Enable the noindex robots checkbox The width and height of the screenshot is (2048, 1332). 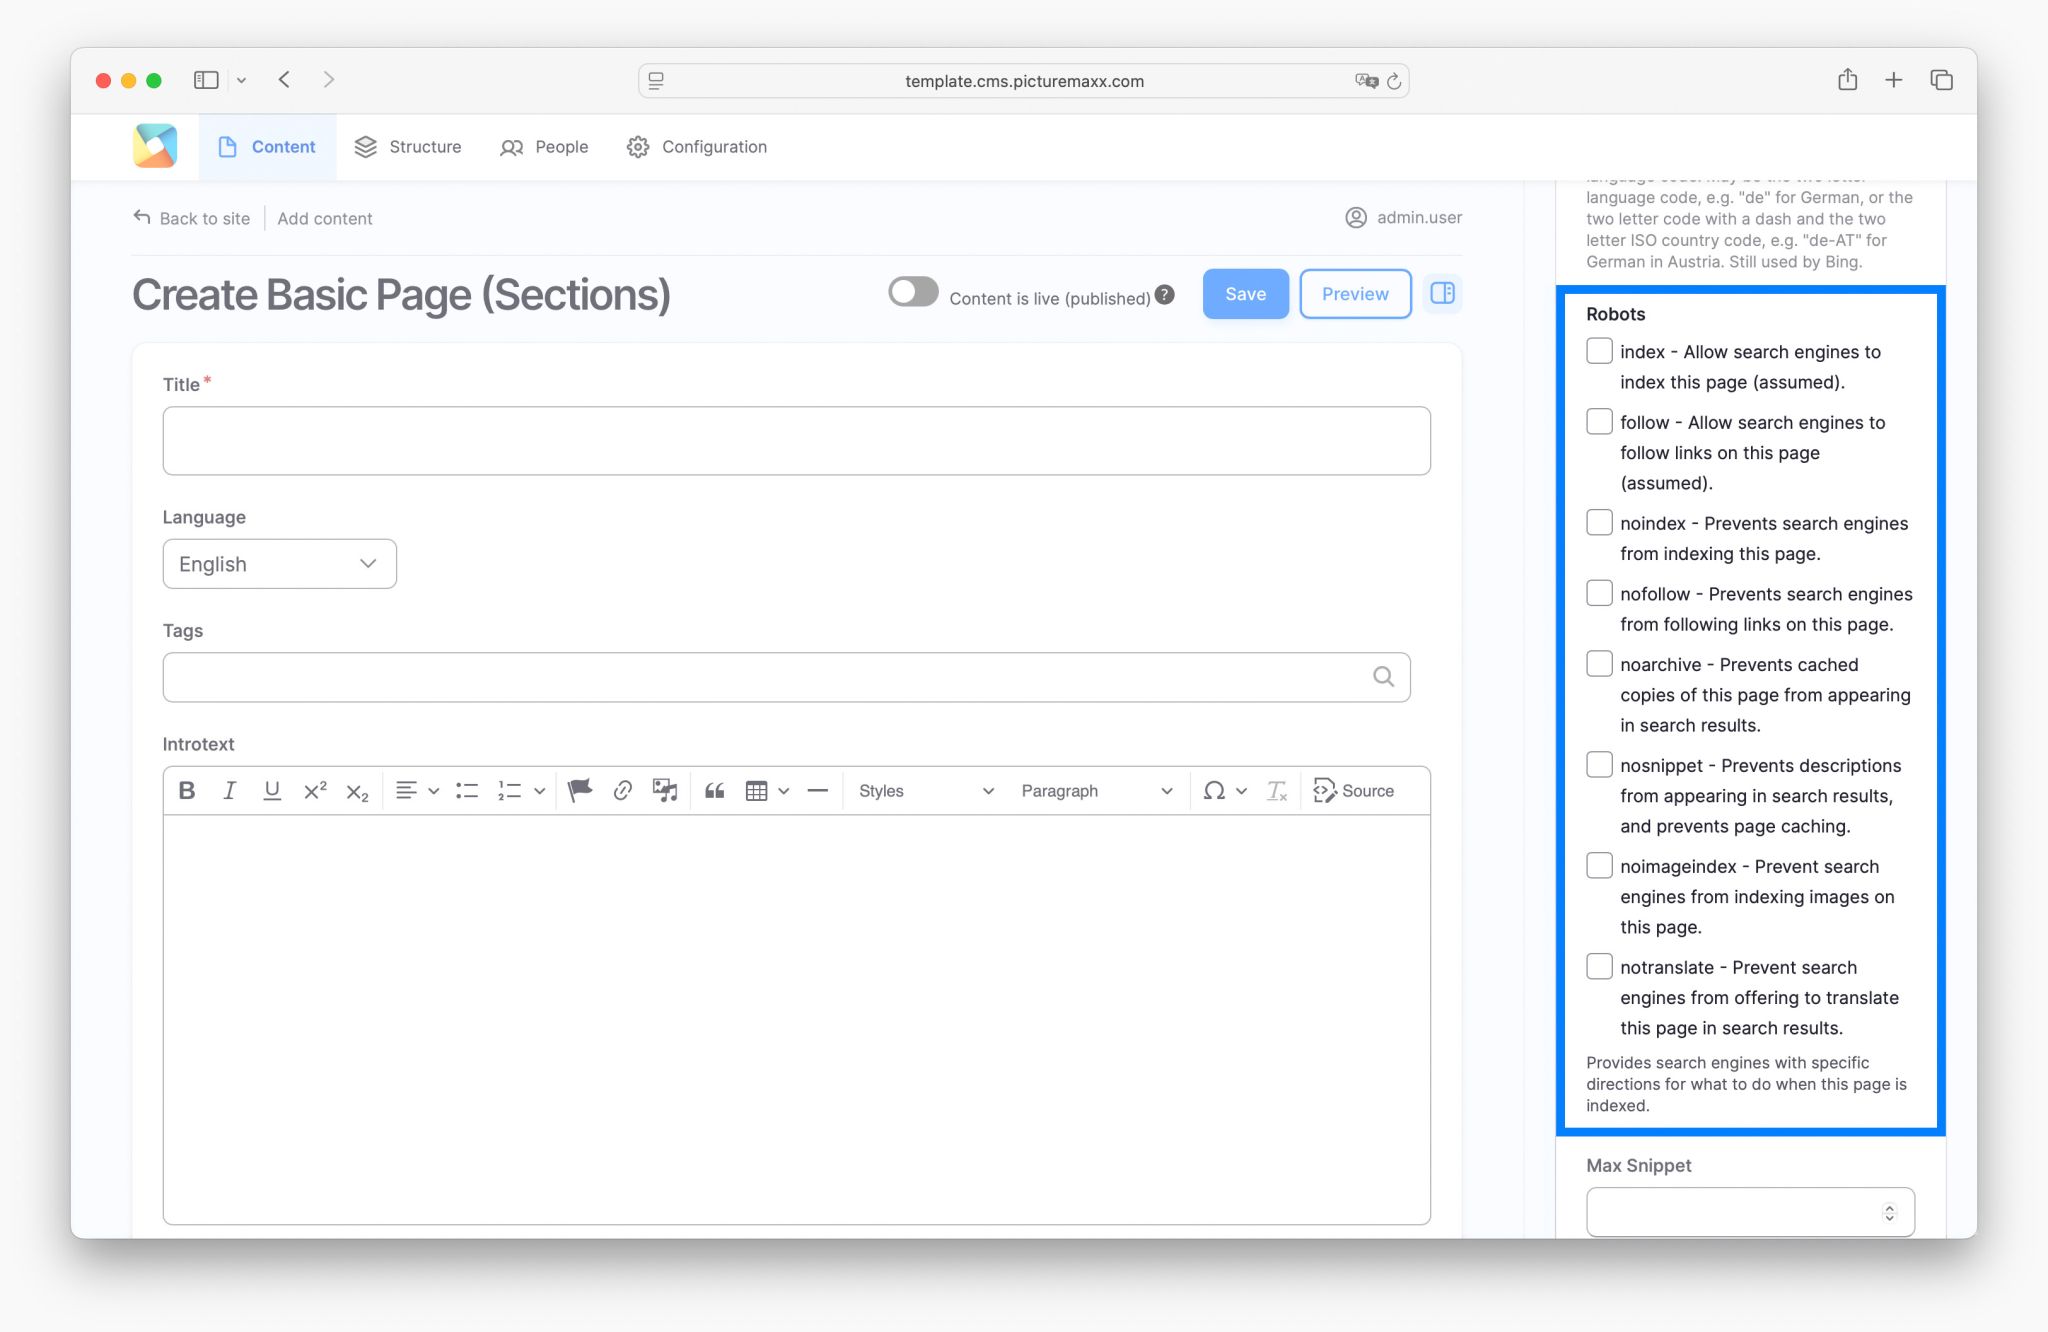[1599, 521]
